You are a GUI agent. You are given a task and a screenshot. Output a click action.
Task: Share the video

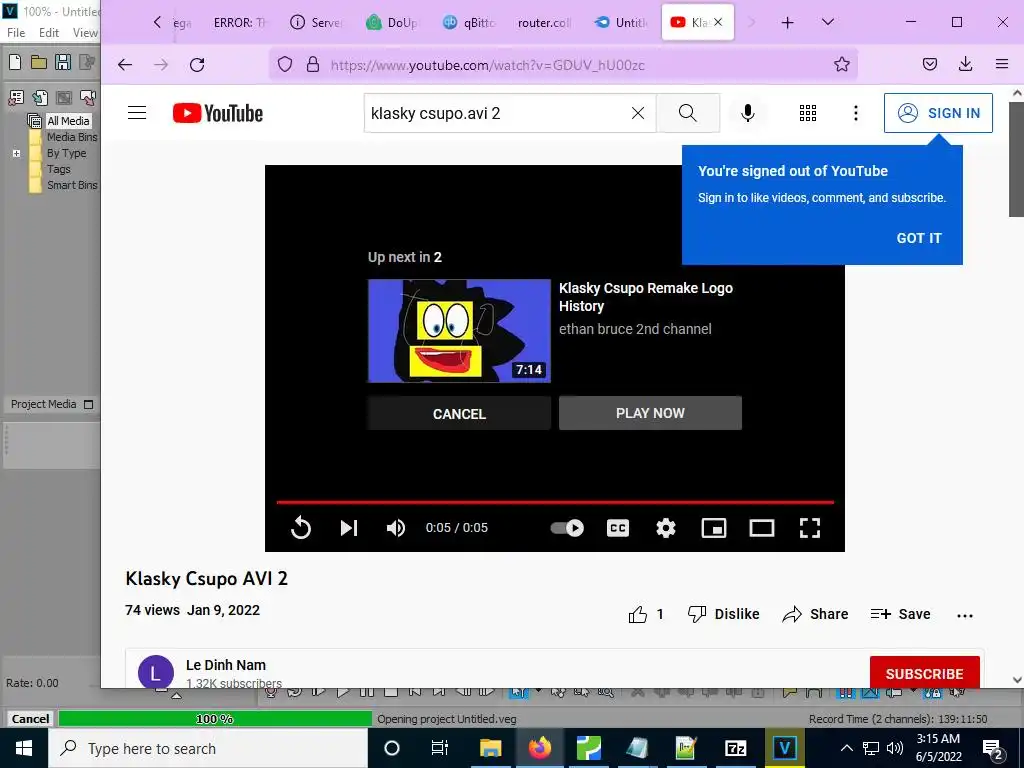[815, 614]
